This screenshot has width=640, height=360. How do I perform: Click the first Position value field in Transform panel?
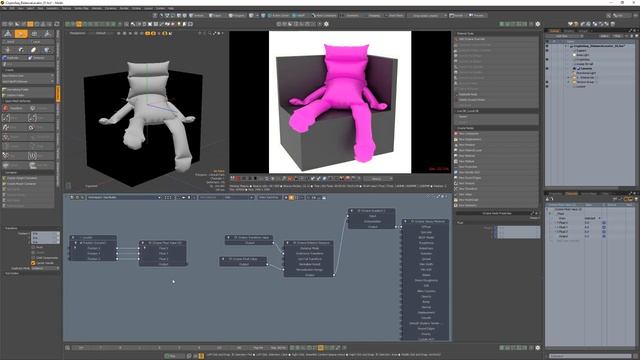click(x=45, y=233)
